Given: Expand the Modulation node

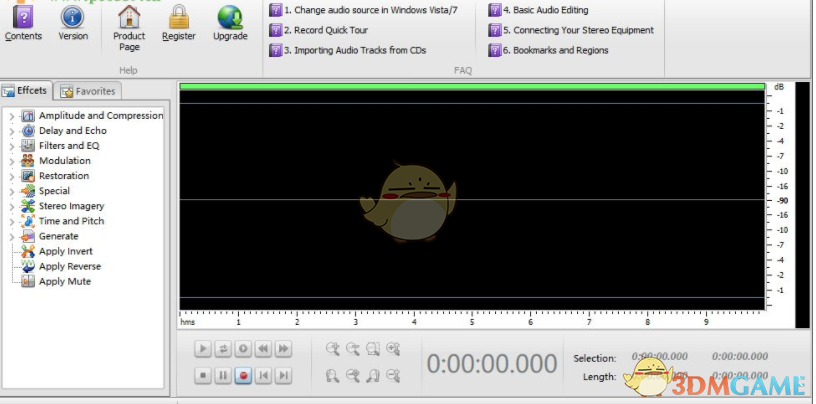Looking at the screenshot, I should pos(12,161).
